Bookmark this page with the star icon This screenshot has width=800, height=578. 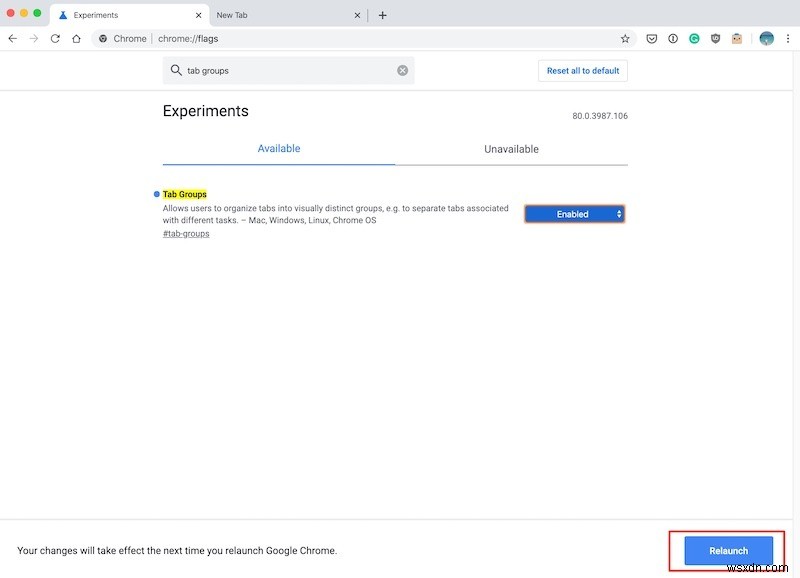point(625,39)
